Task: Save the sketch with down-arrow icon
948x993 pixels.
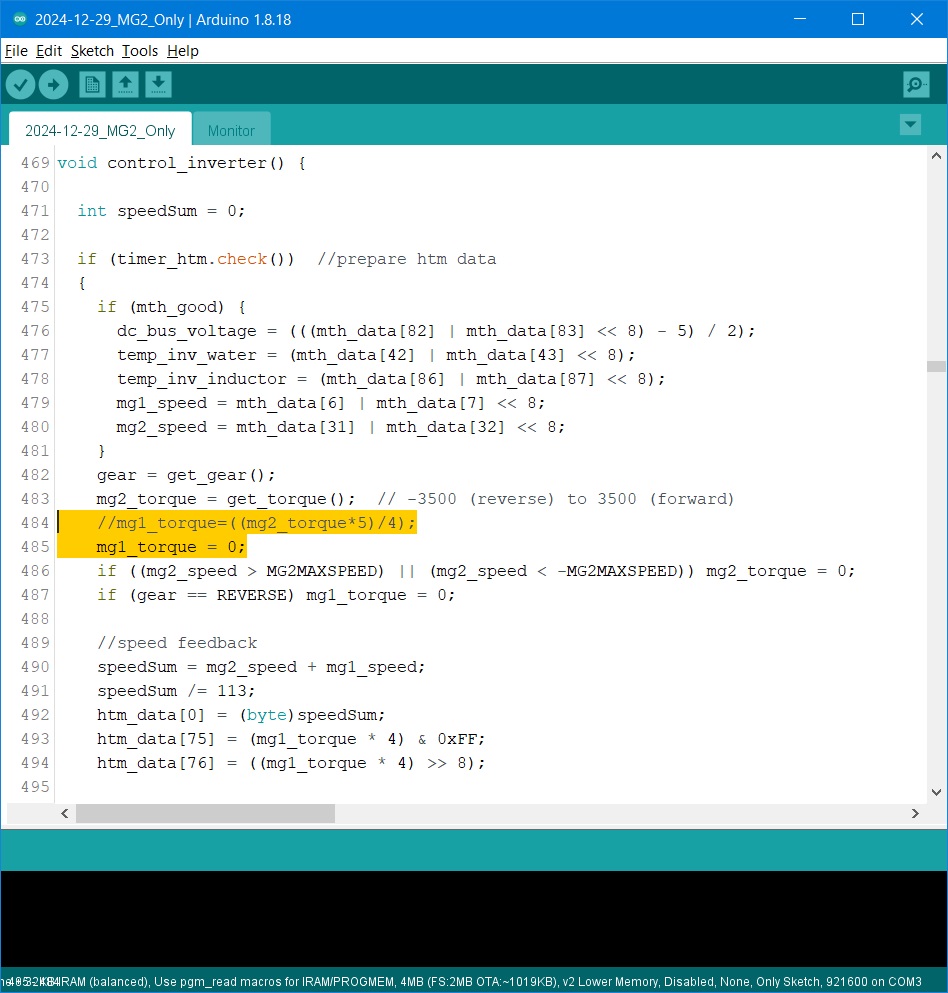Action: tap(158, 85)
